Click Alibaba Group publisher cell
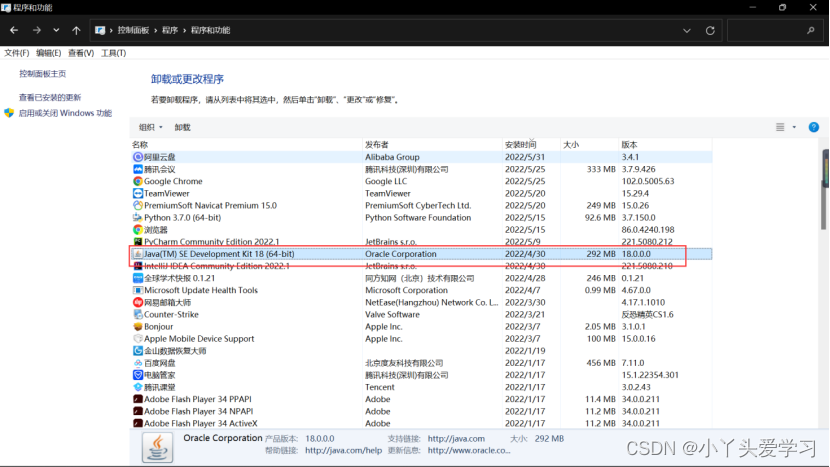This screenshot has width=830, height=467. click(392, 157)
